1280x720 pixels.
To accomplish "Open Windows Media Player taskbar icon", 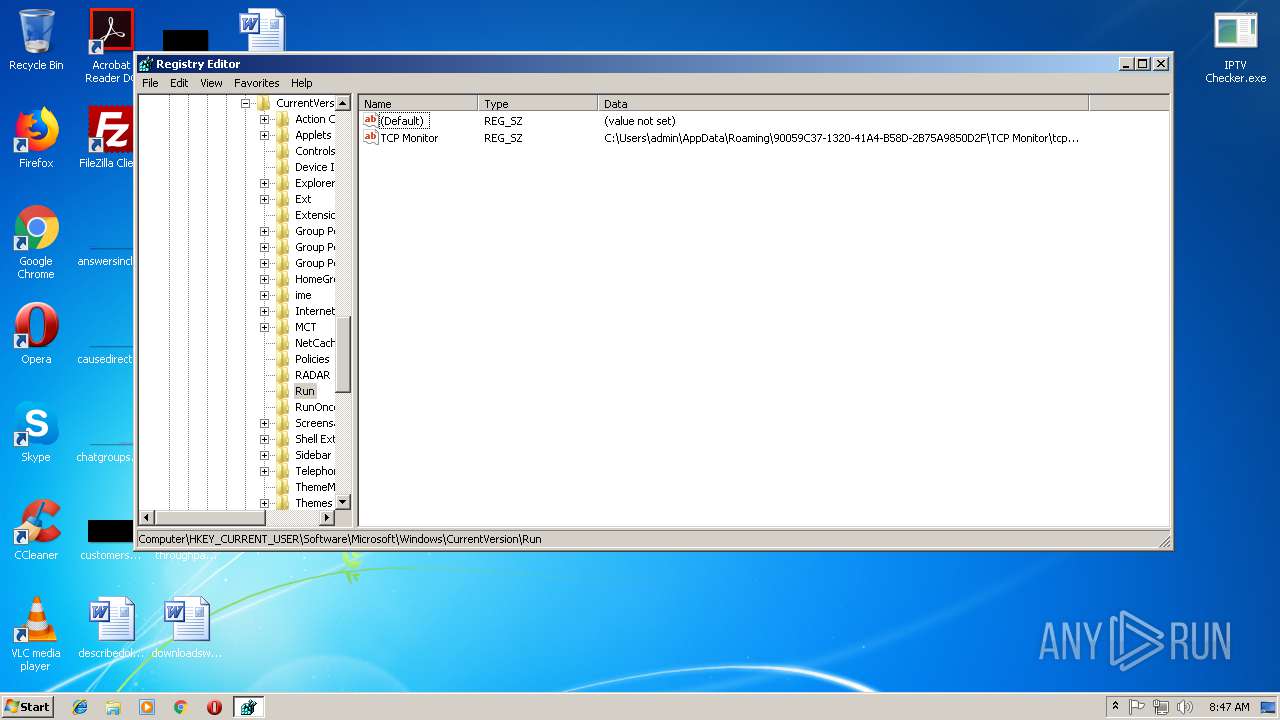I will (147, 707).
